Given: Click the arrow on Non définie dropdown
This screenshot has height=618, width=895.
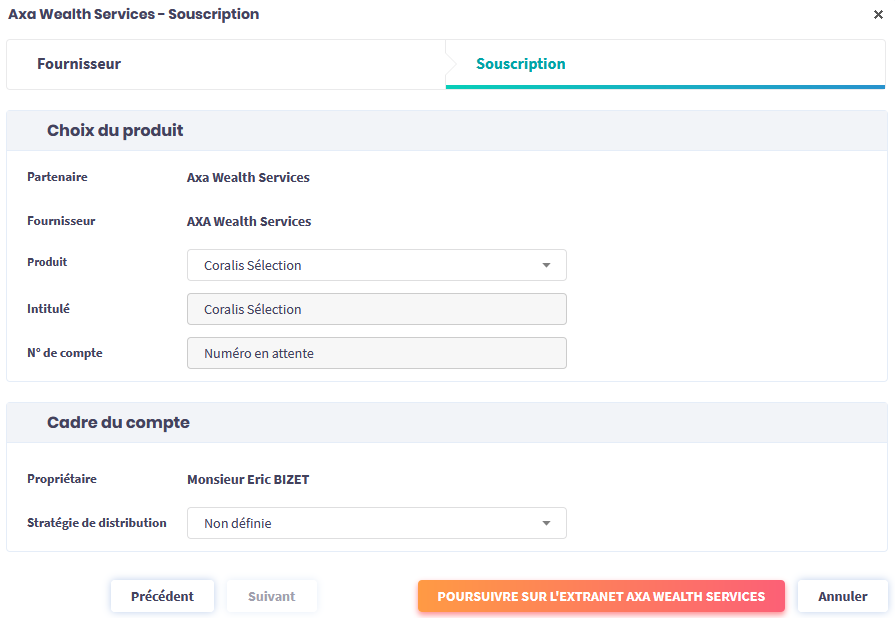Looking at the screenshot, I should [546, 523].
